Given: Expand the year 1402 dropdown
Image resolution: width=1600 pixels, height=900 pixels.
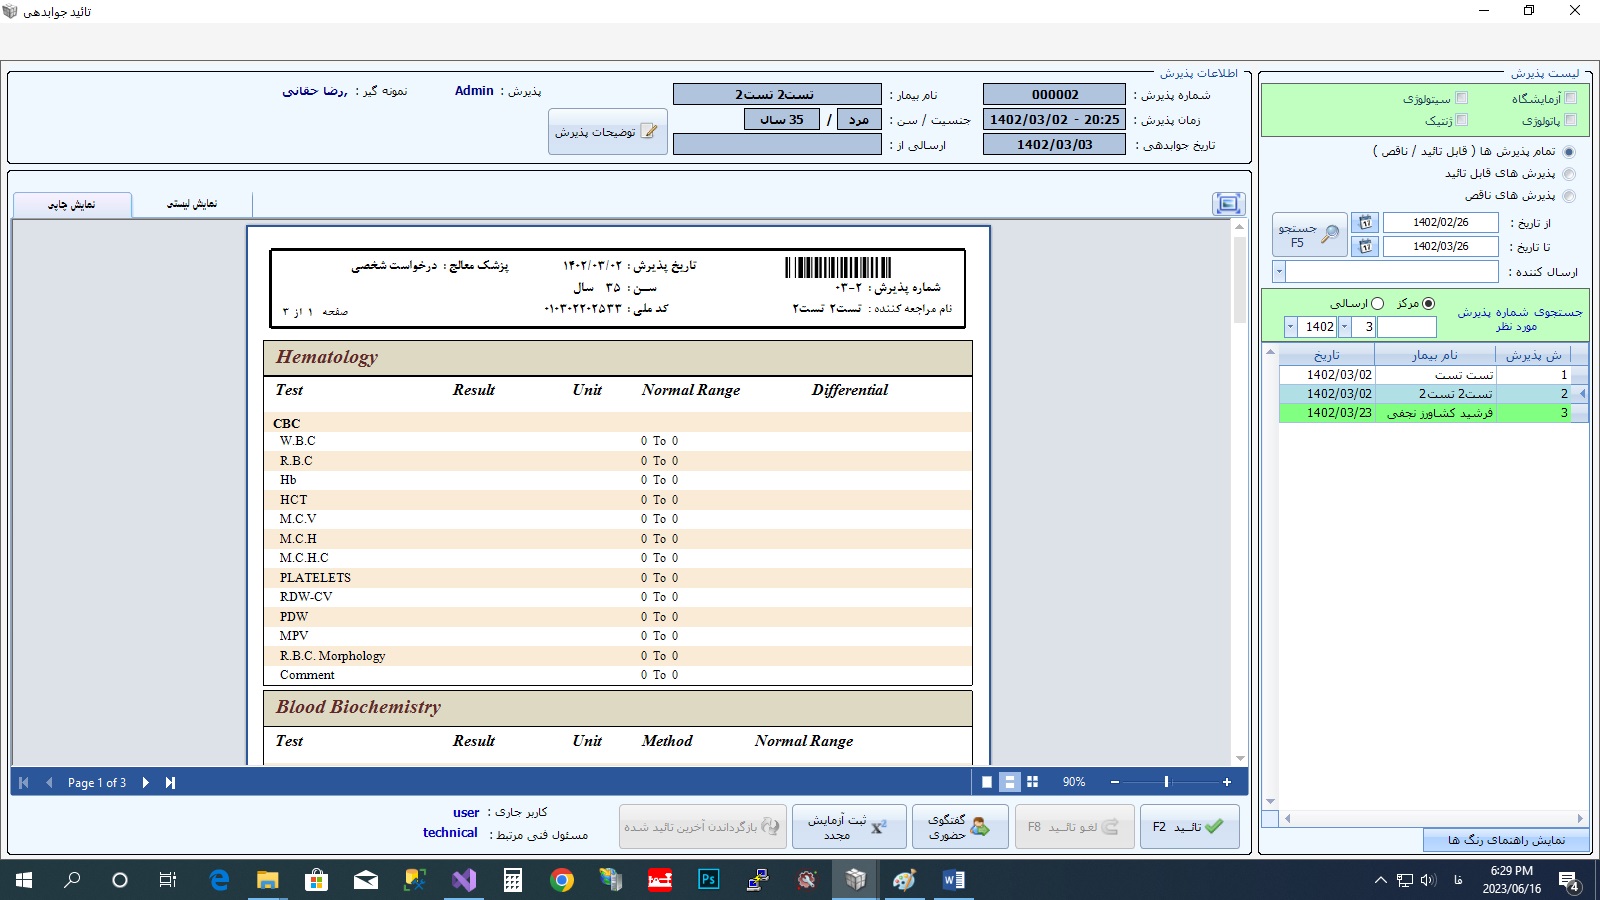Looking at the screenshot, I should (x=1290, y=327).
